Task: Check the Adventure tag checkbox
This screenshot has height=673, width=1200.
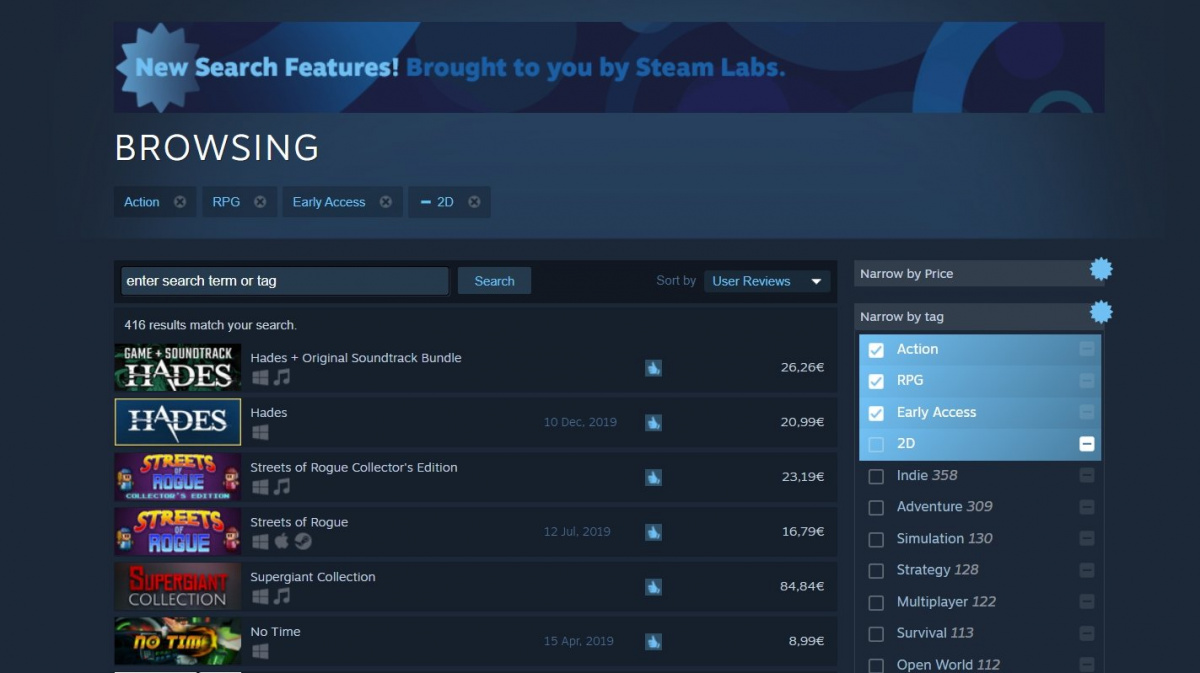Action: point(876,507)
